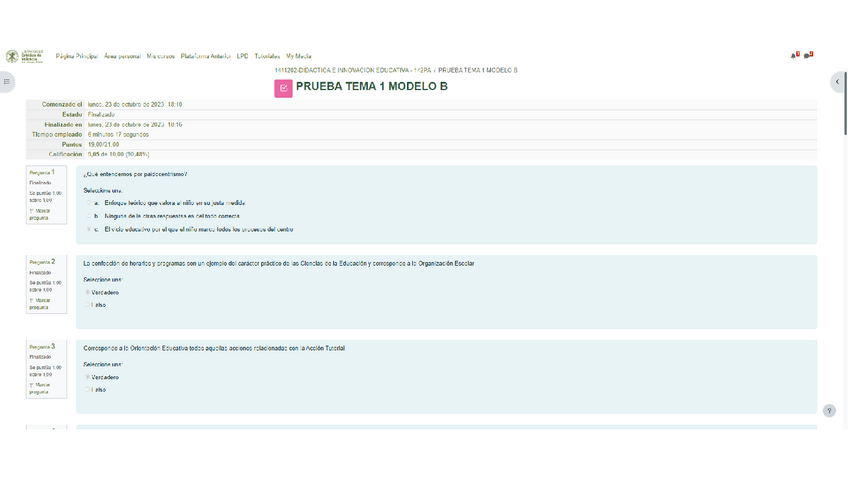Choose Verdadero for question 2
The image size is (848, 477).
[88, 292]
